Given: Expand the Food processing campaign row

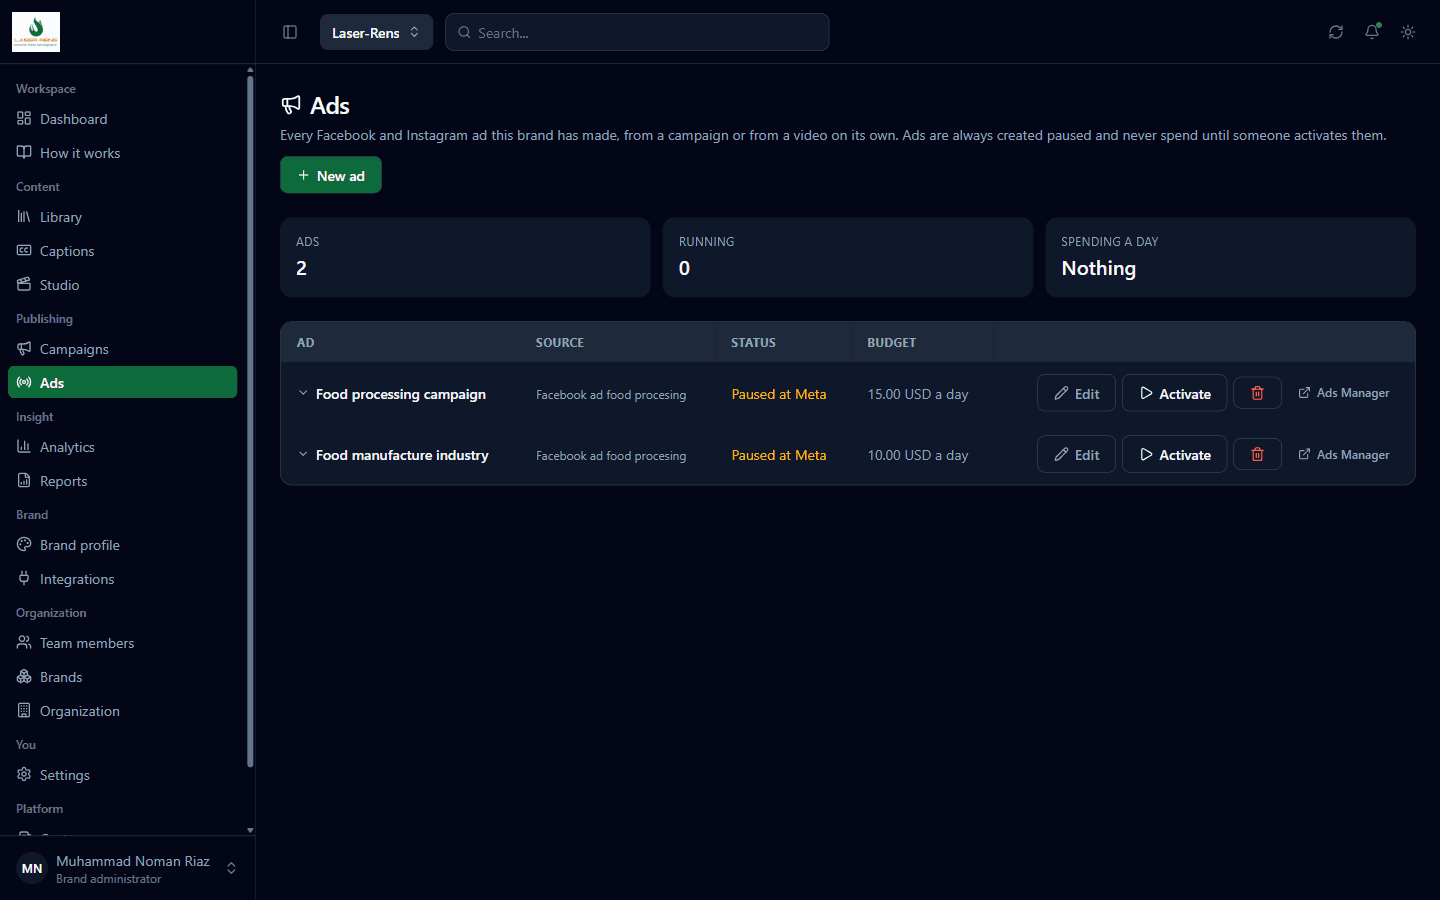Looking at the screenshot, I should (x=303, y=394).
